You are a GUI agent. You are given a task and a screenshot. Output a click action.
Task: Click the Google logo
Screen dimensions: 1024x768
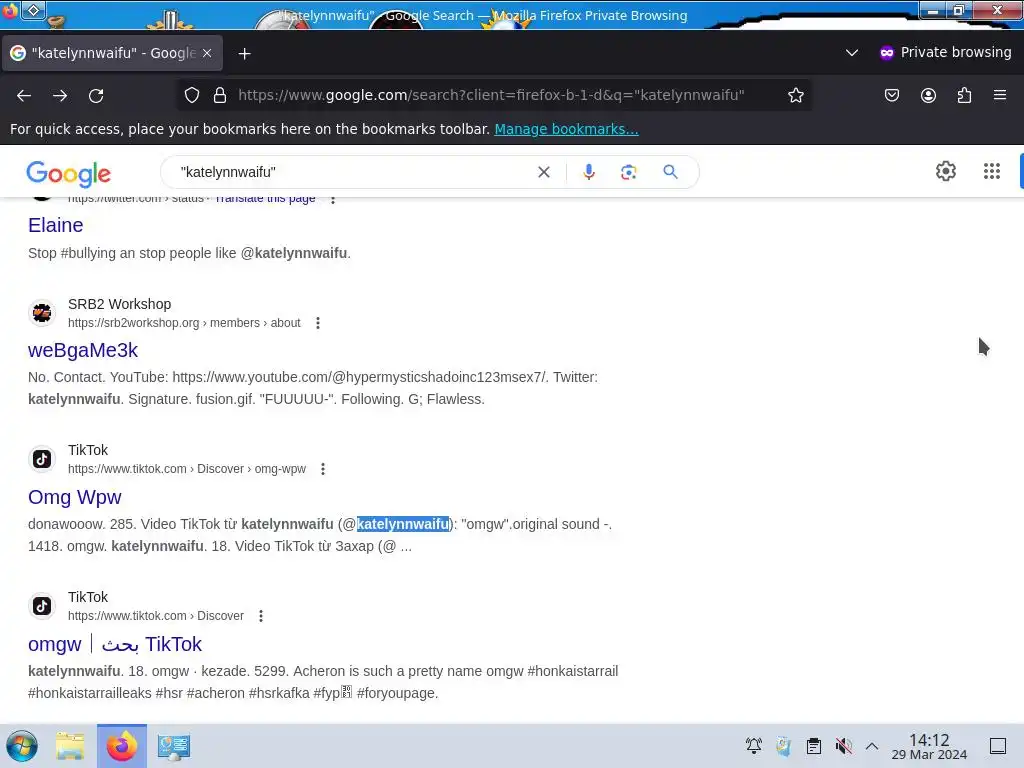(69, 173)
